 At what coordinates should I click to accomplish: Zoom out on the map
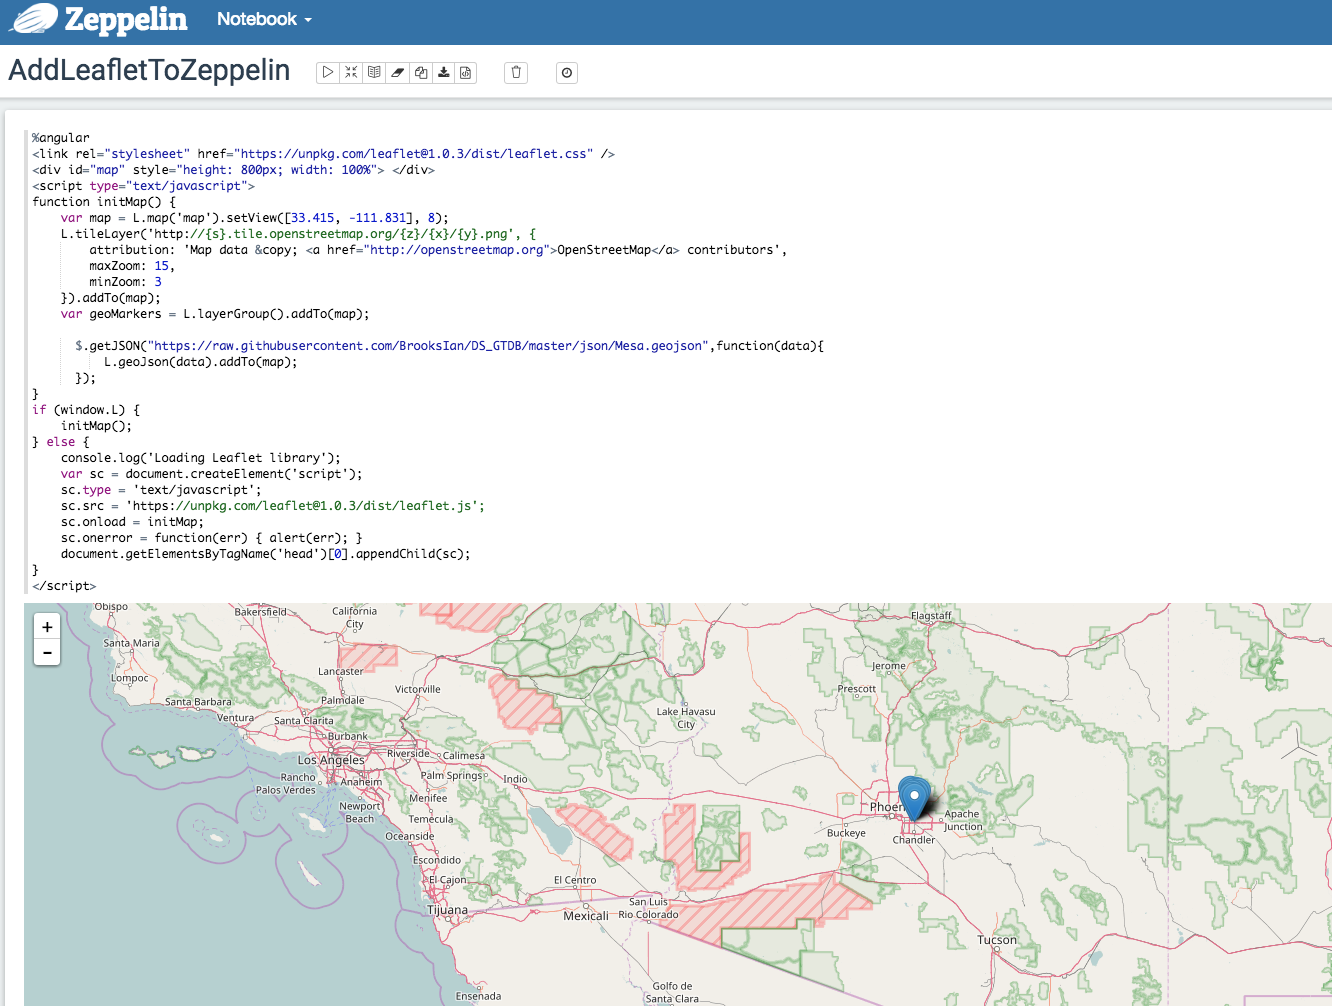(x=47, y=652)
